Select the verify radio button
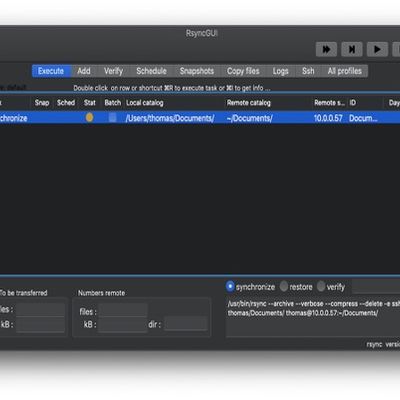The image size is (400, 400). (321, 287)
